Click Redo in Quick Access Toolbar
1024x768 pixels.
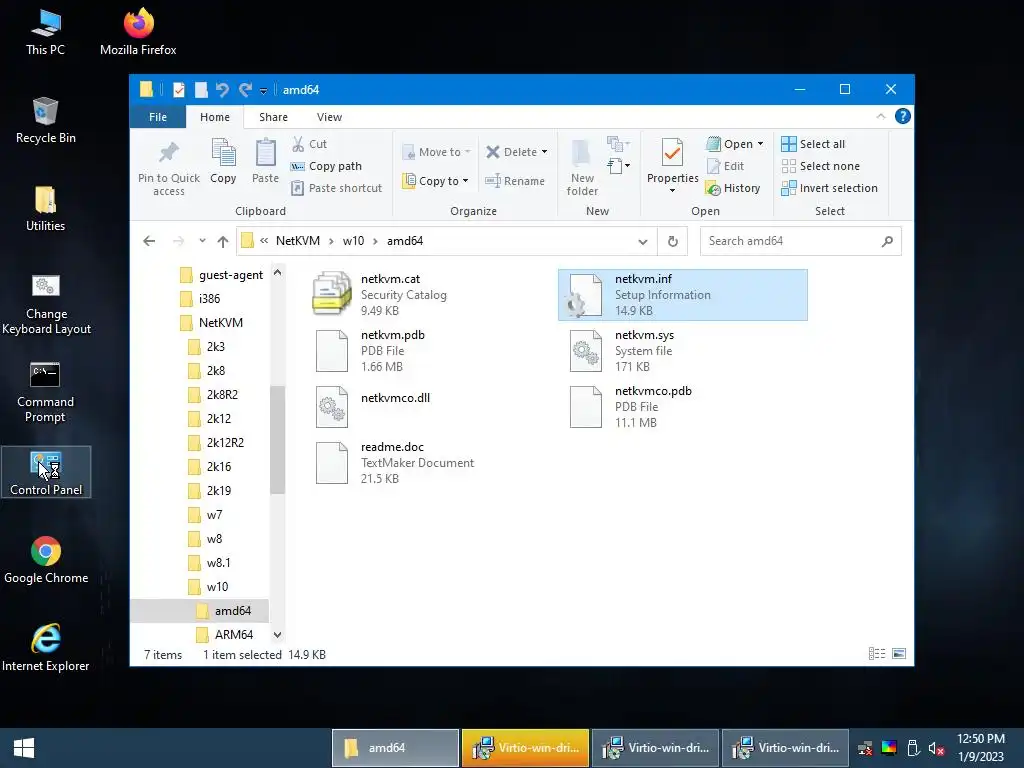[x=245, y=89]
